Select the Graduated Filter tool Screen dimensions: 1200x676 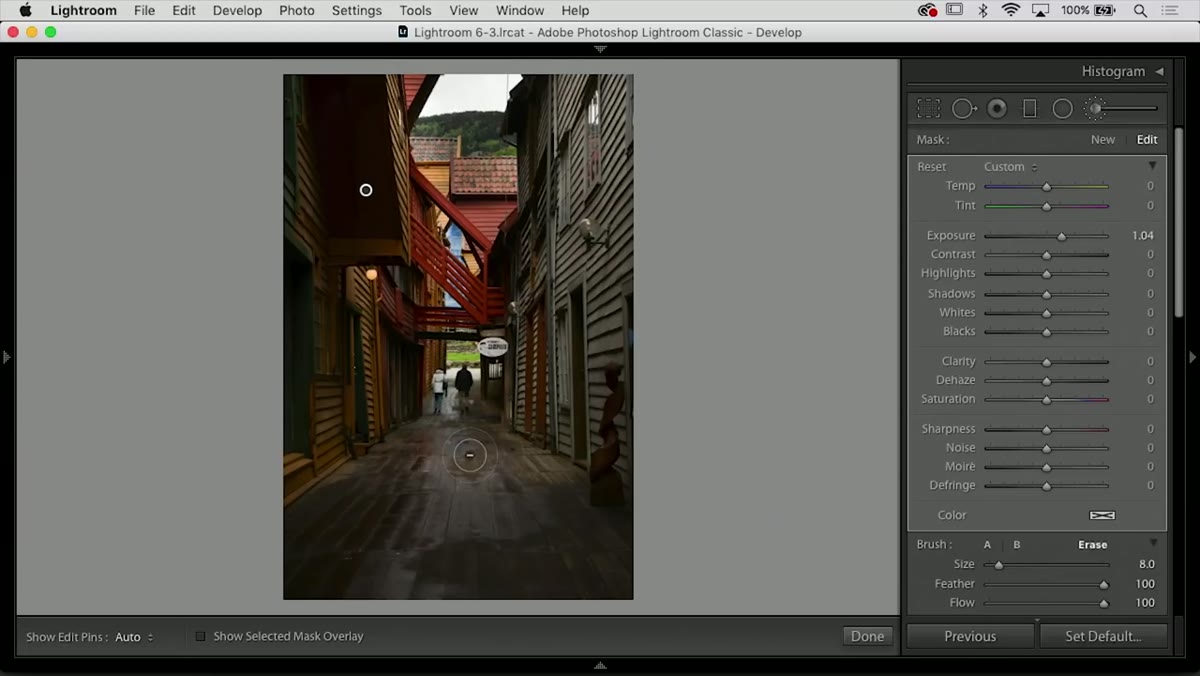(1030, 108)
